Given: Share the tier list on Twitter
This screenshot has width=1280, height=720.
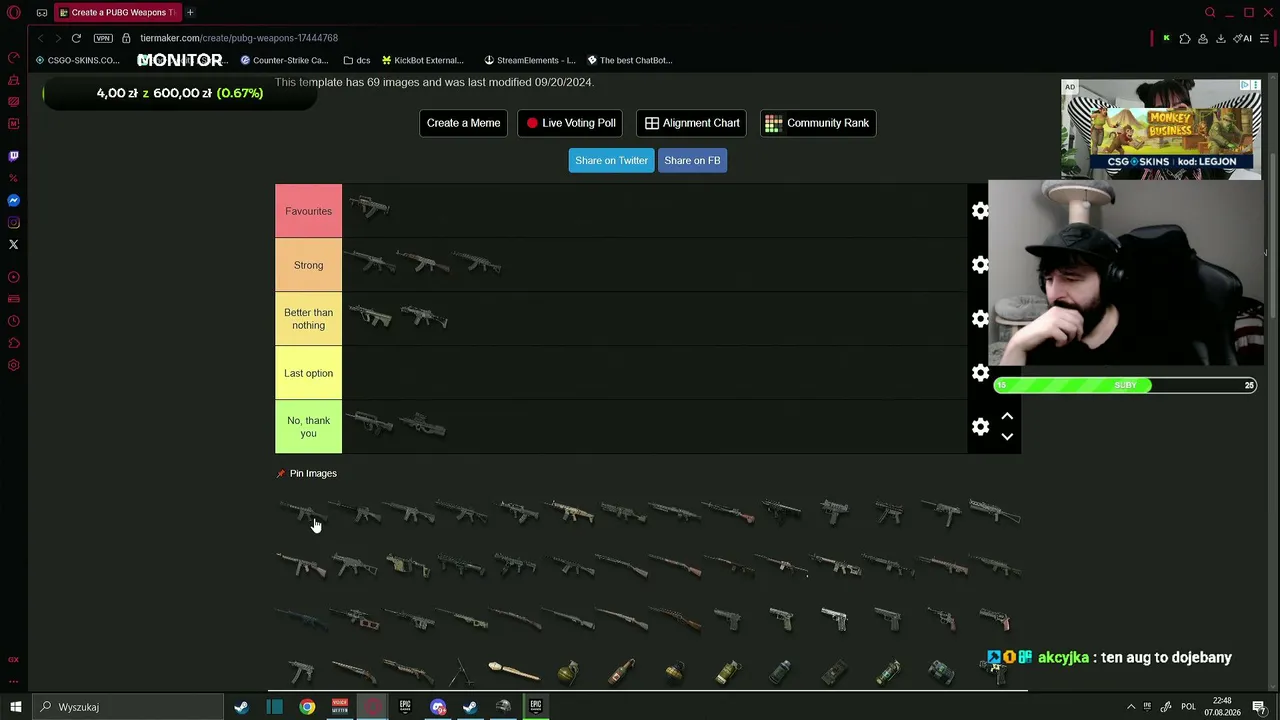Looking at the screenshot, I should coord(611,160).
